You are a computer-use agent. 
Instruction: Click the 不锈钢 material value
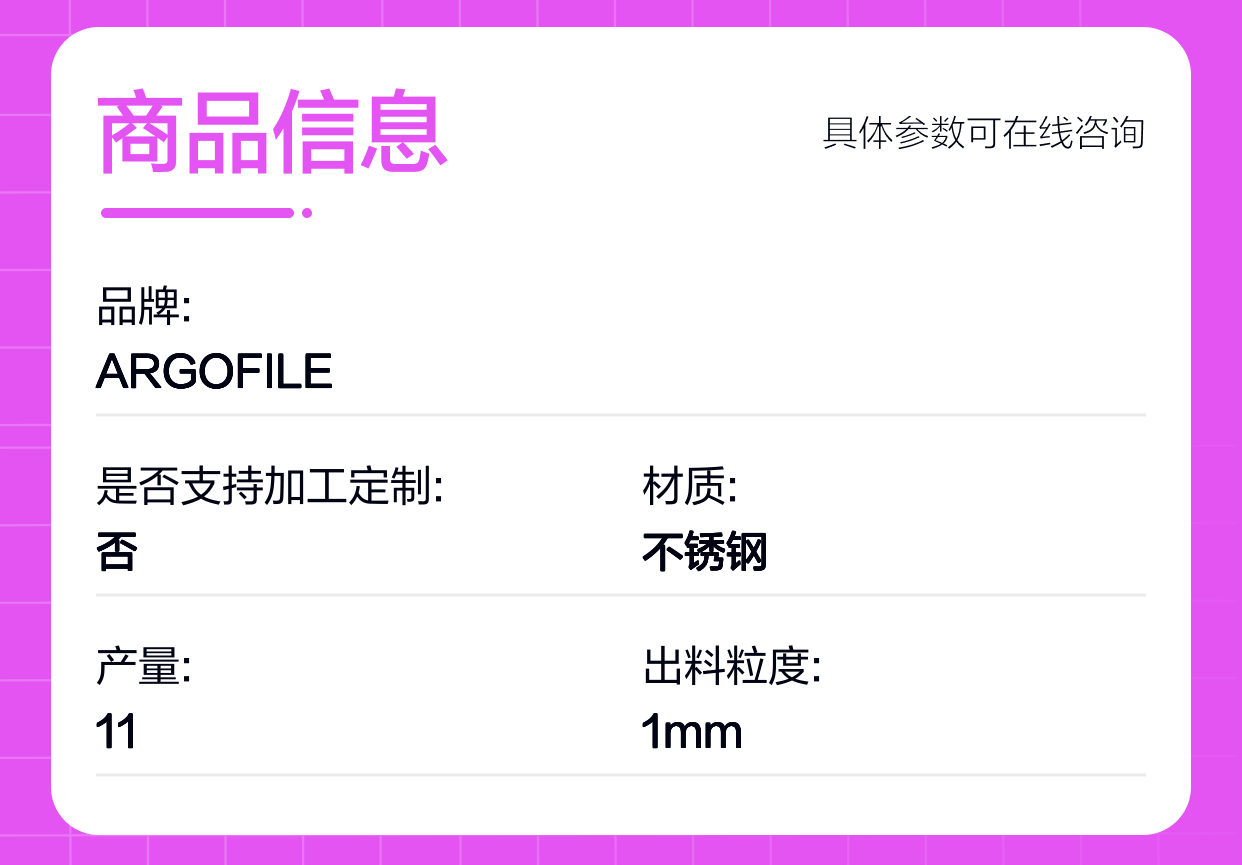pyautogui.click(x=704, y=552)
